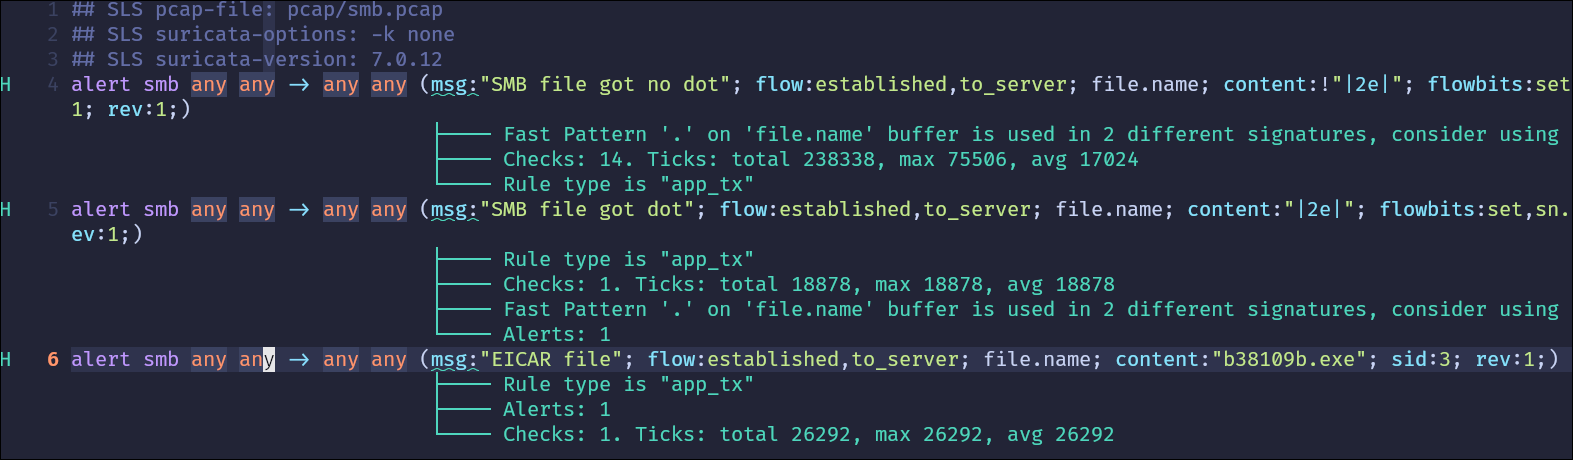Click the "Checks: 14" diagnostic line

point(820,160)
